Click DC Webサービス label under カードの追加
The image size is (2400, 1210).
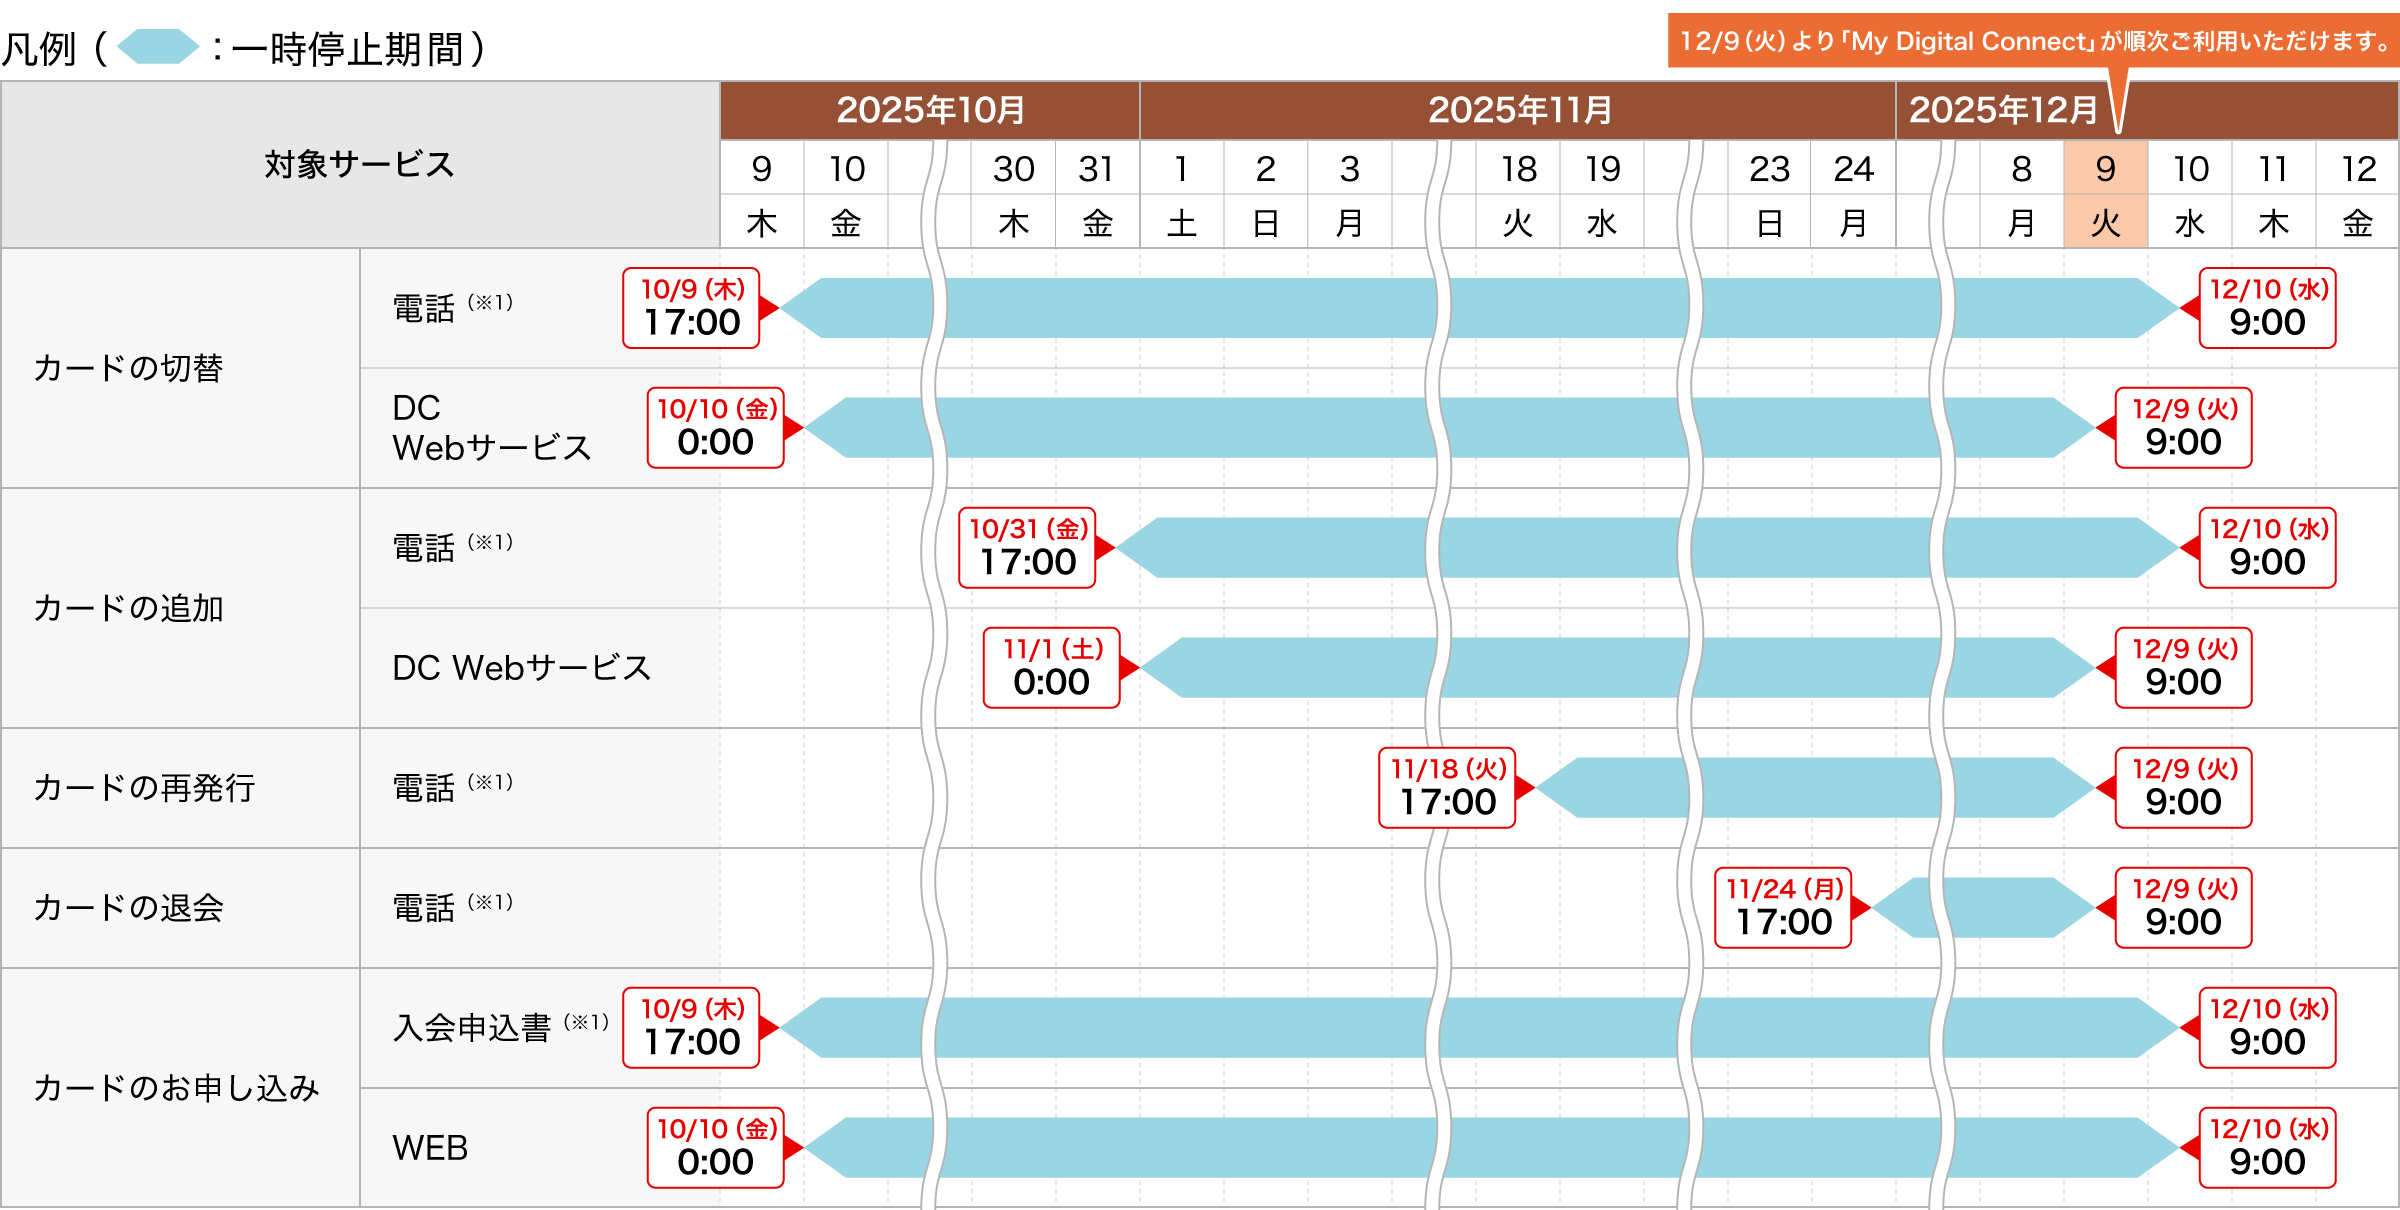click(521, 668)
